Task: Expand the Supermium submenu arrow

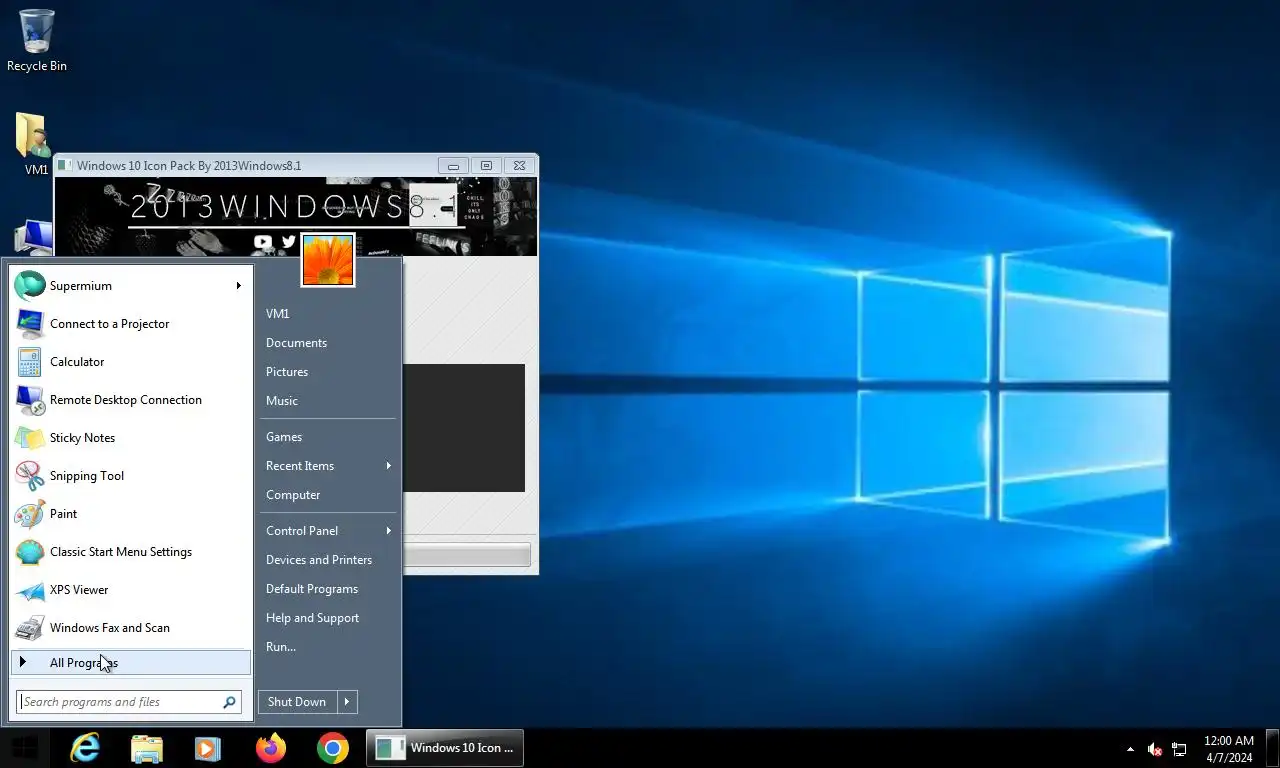Action: pos(238,286)
